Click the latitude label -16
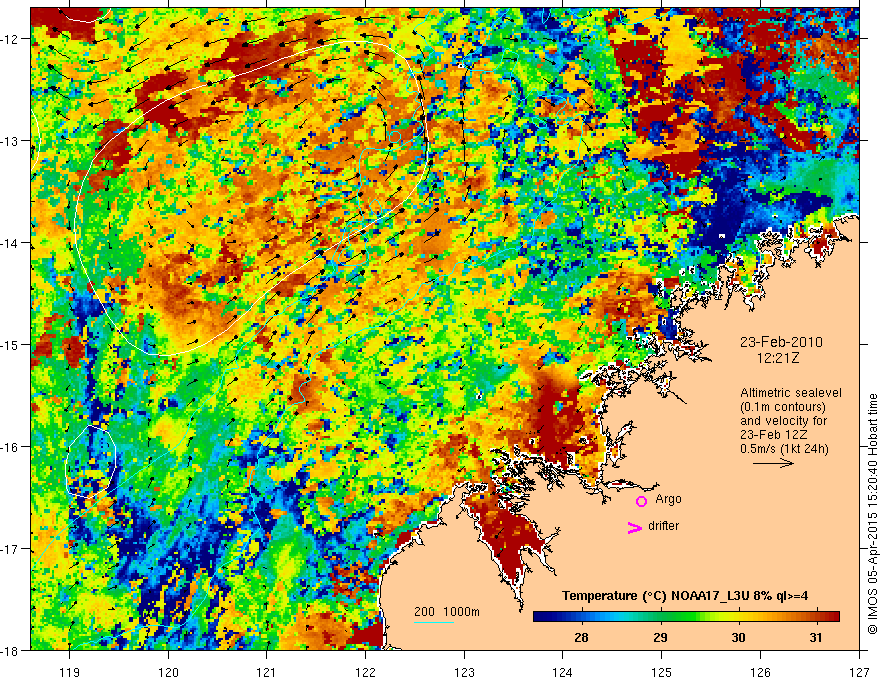This screenshot has width=880, height=680. 11,447
